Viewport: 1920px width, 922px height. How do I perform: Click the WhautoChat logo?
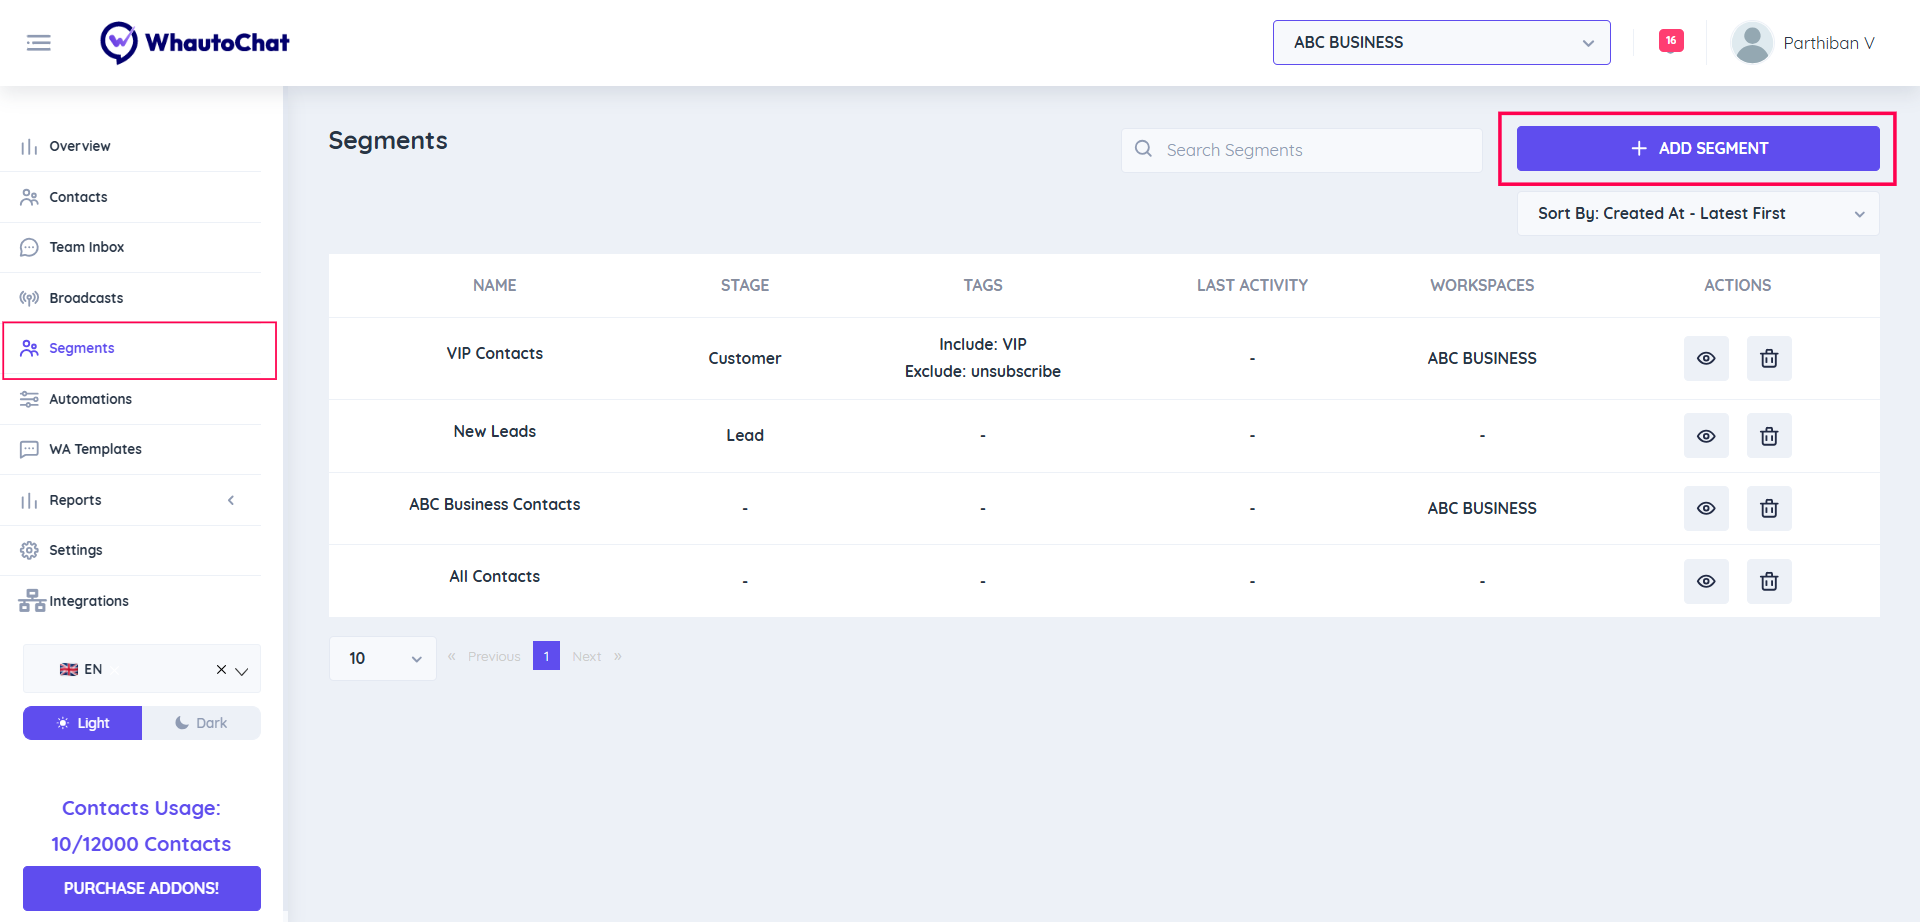pos(194,42)
